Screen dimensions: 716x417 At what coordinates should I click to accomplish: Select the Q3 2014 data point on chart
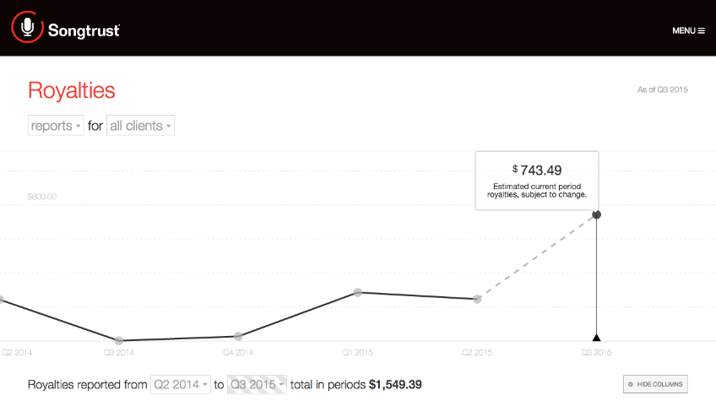(119, 340)
